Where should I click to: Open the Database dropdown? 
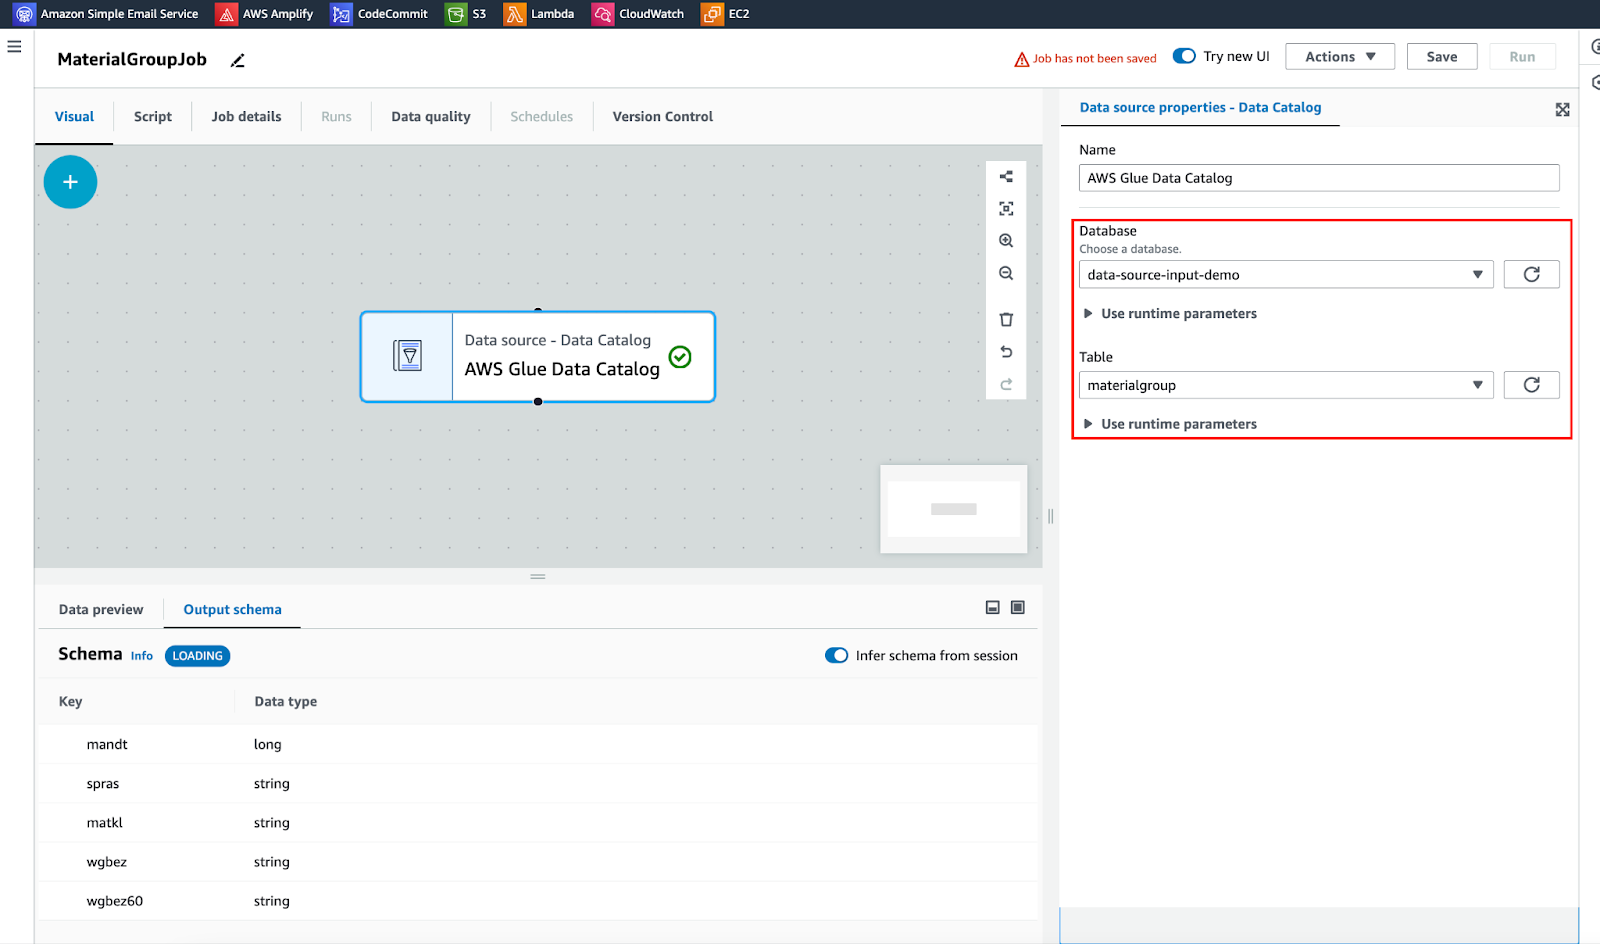pyautogui.click(x=1286, y=275)
